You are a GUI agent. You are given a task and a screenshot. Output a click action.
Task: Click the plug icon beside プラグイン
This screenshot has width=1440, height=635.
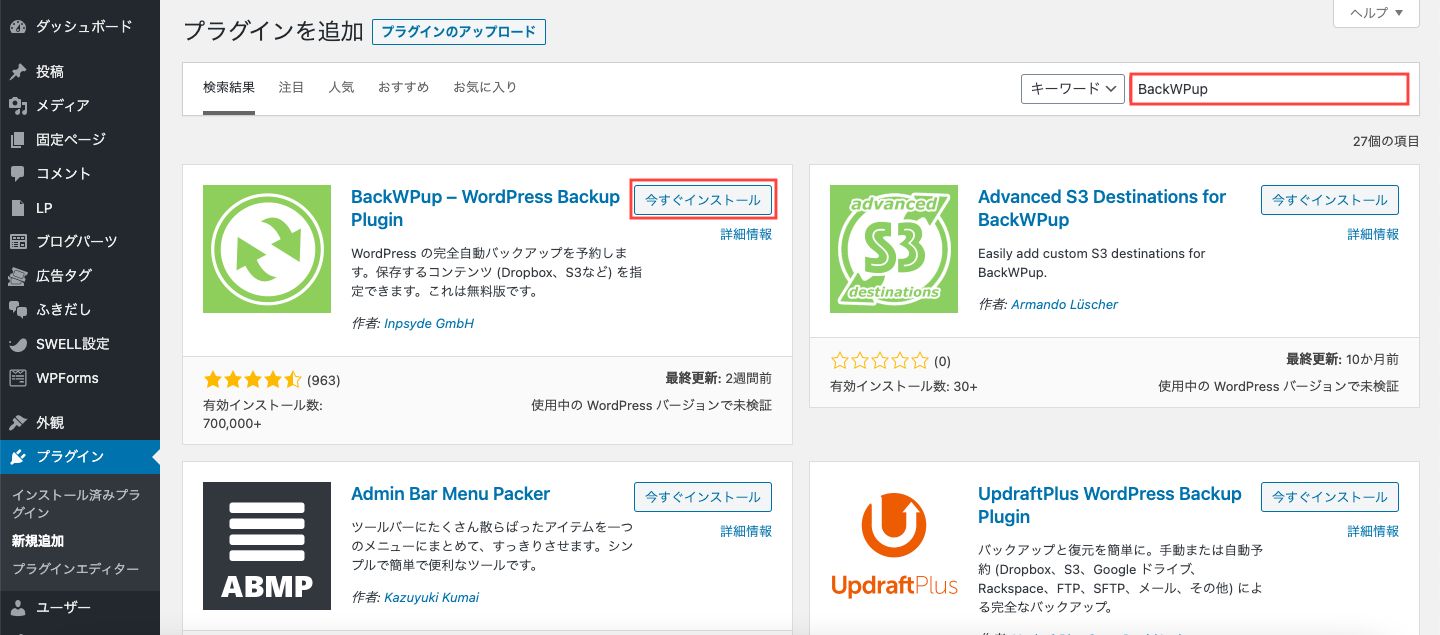click(17, 457)
